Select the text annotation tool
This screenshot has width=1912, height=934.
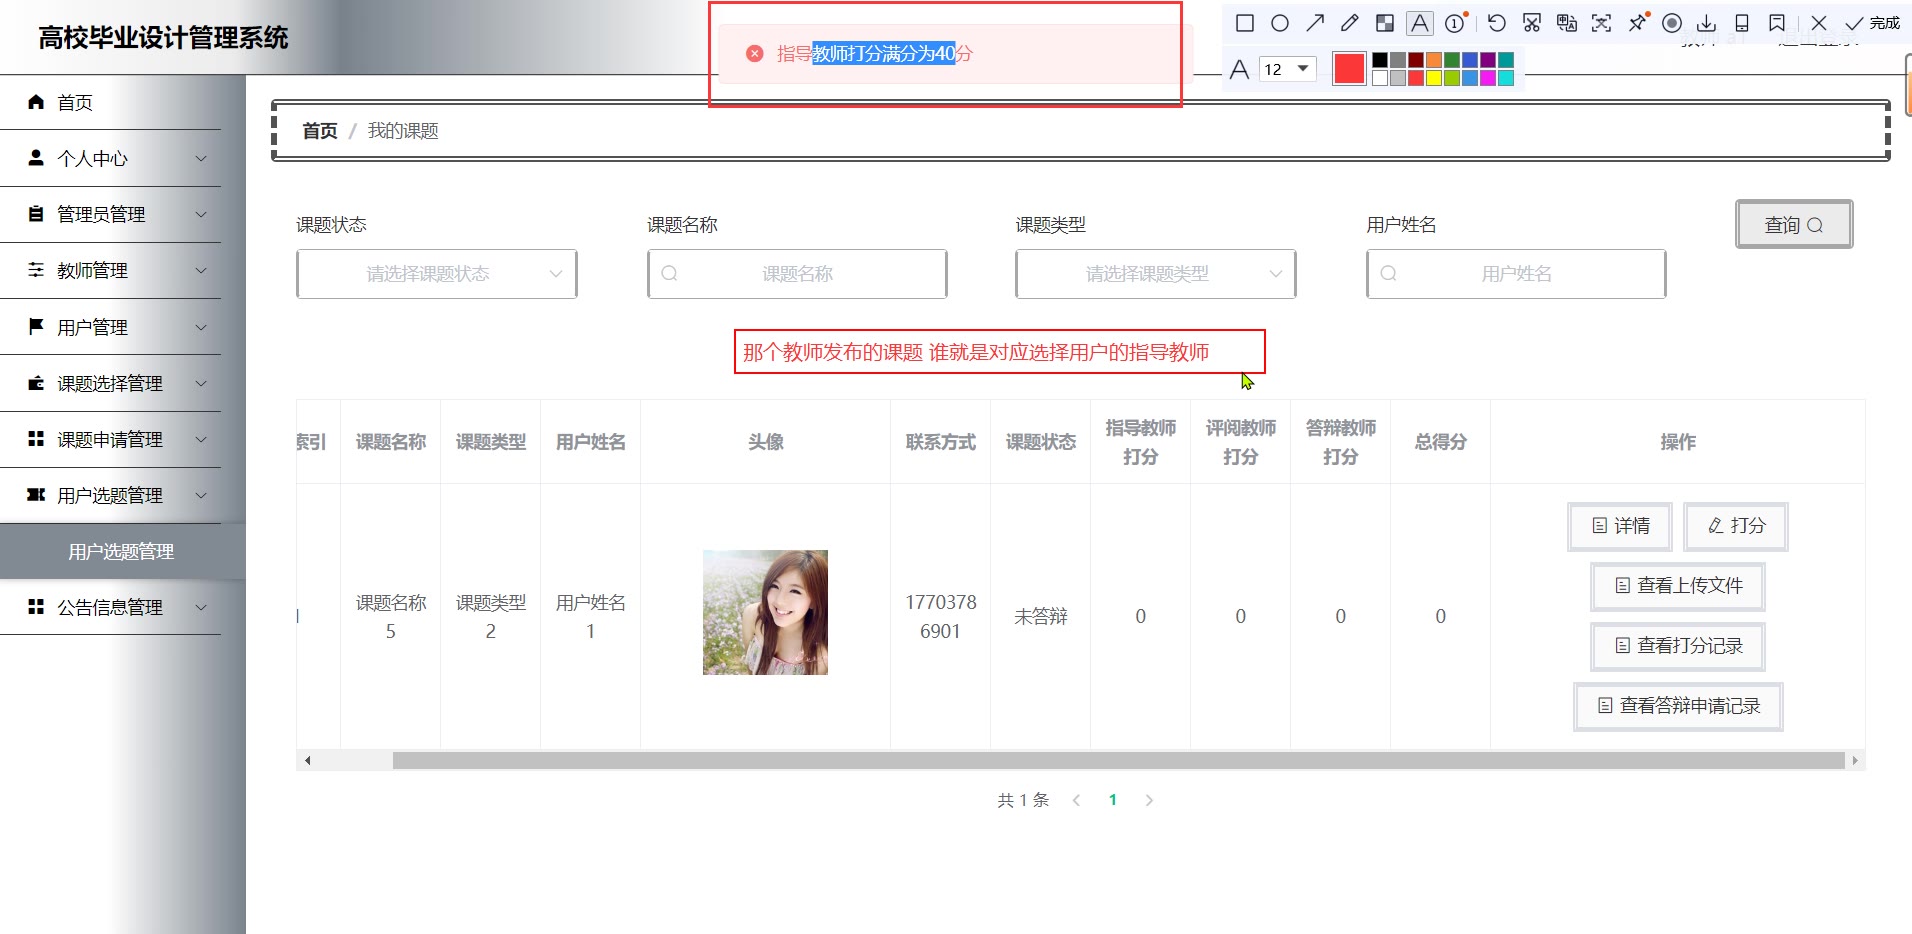click(x=1420, y=23)
